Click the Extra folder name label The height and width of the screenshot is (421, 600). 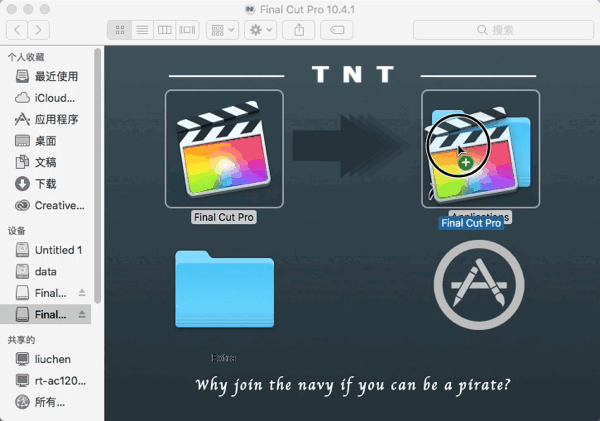click(223, 358)
